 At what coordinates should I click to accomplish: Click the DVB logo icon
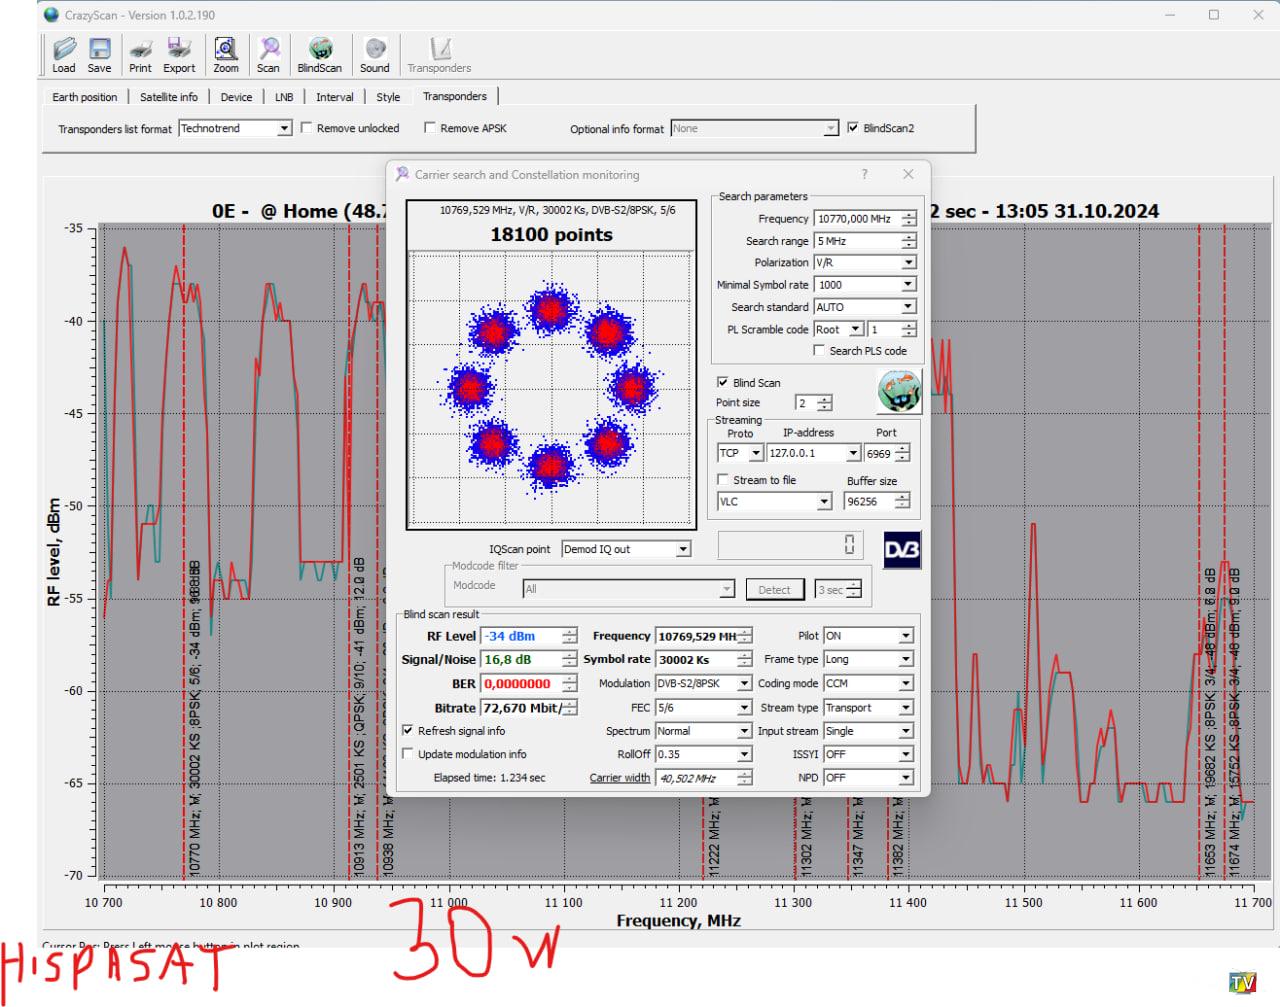click(x=901, y=550)
